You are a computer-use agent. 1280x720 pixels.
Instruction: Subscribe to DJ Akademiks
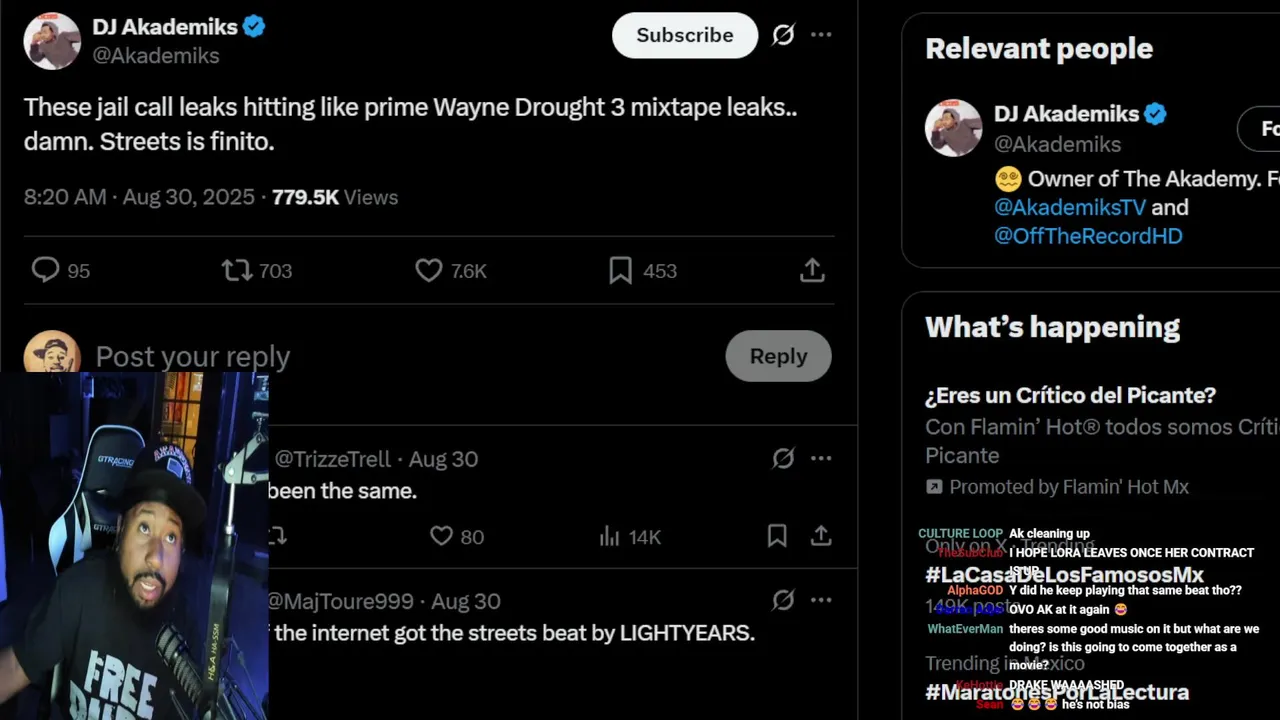pyautogui.click(x=685, y=35)
